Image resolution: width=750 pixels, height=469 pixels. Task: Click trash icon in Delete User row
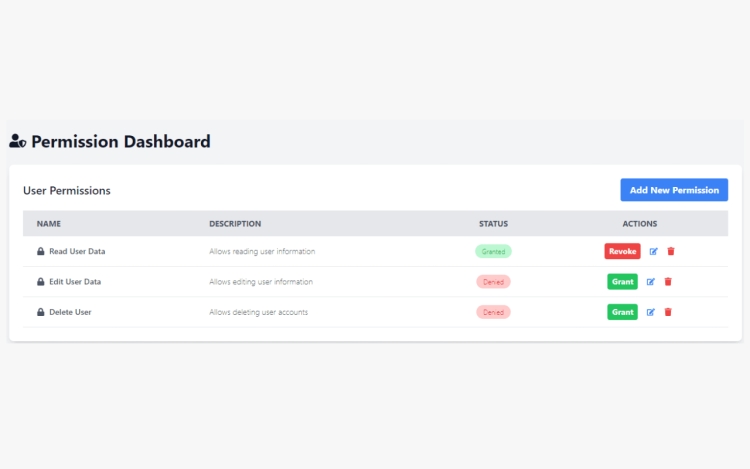(668, 312)
